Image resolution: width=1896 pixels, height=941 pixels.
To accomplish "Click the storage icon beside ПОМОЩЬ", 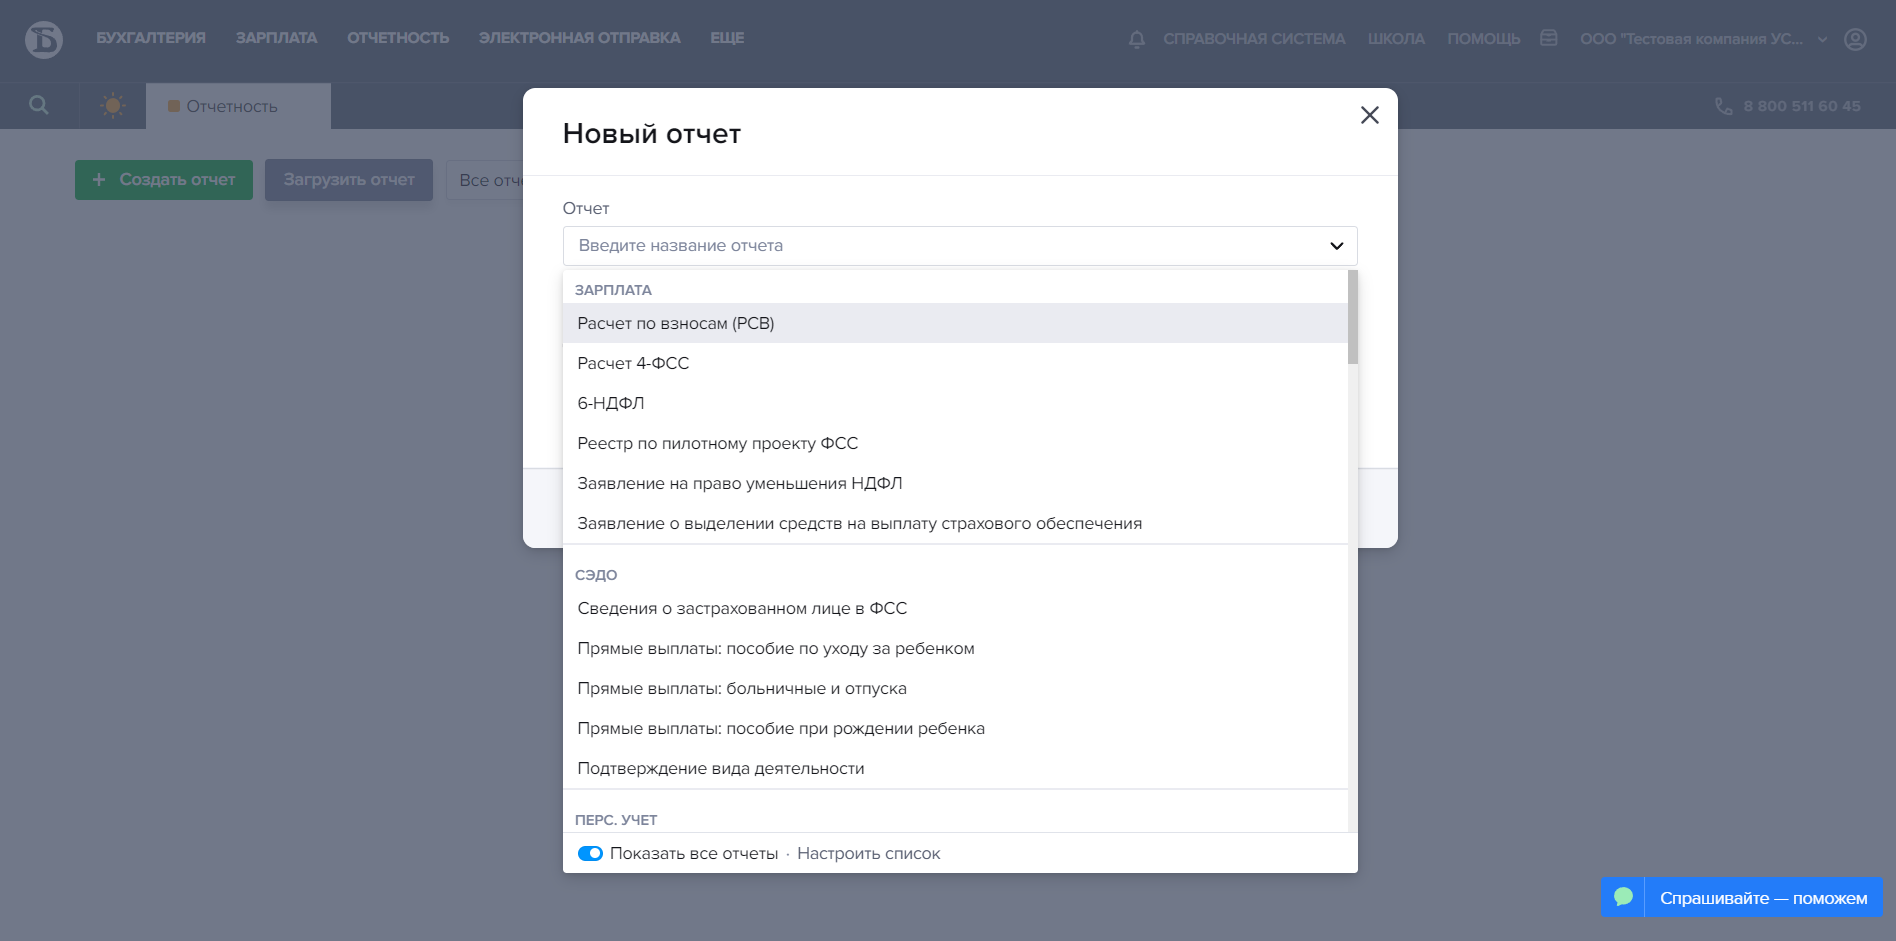I will (1549, 38).
